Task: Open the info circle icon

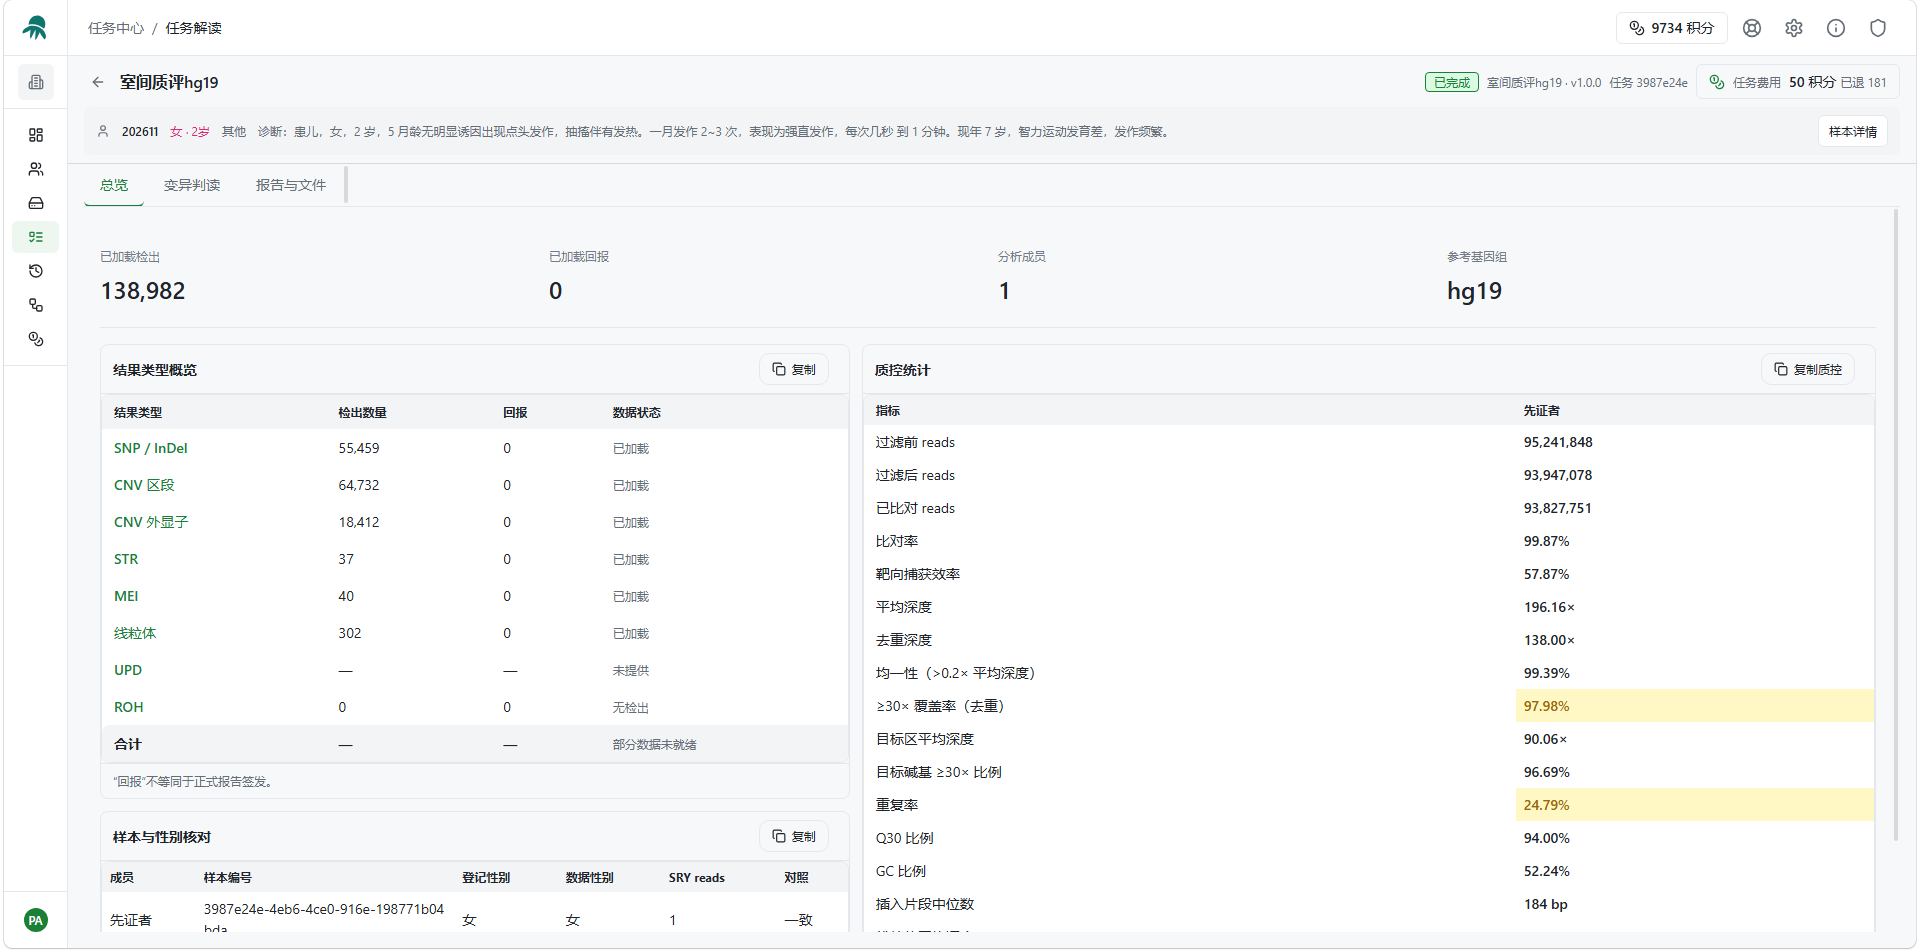Action: coord(1836,28)
